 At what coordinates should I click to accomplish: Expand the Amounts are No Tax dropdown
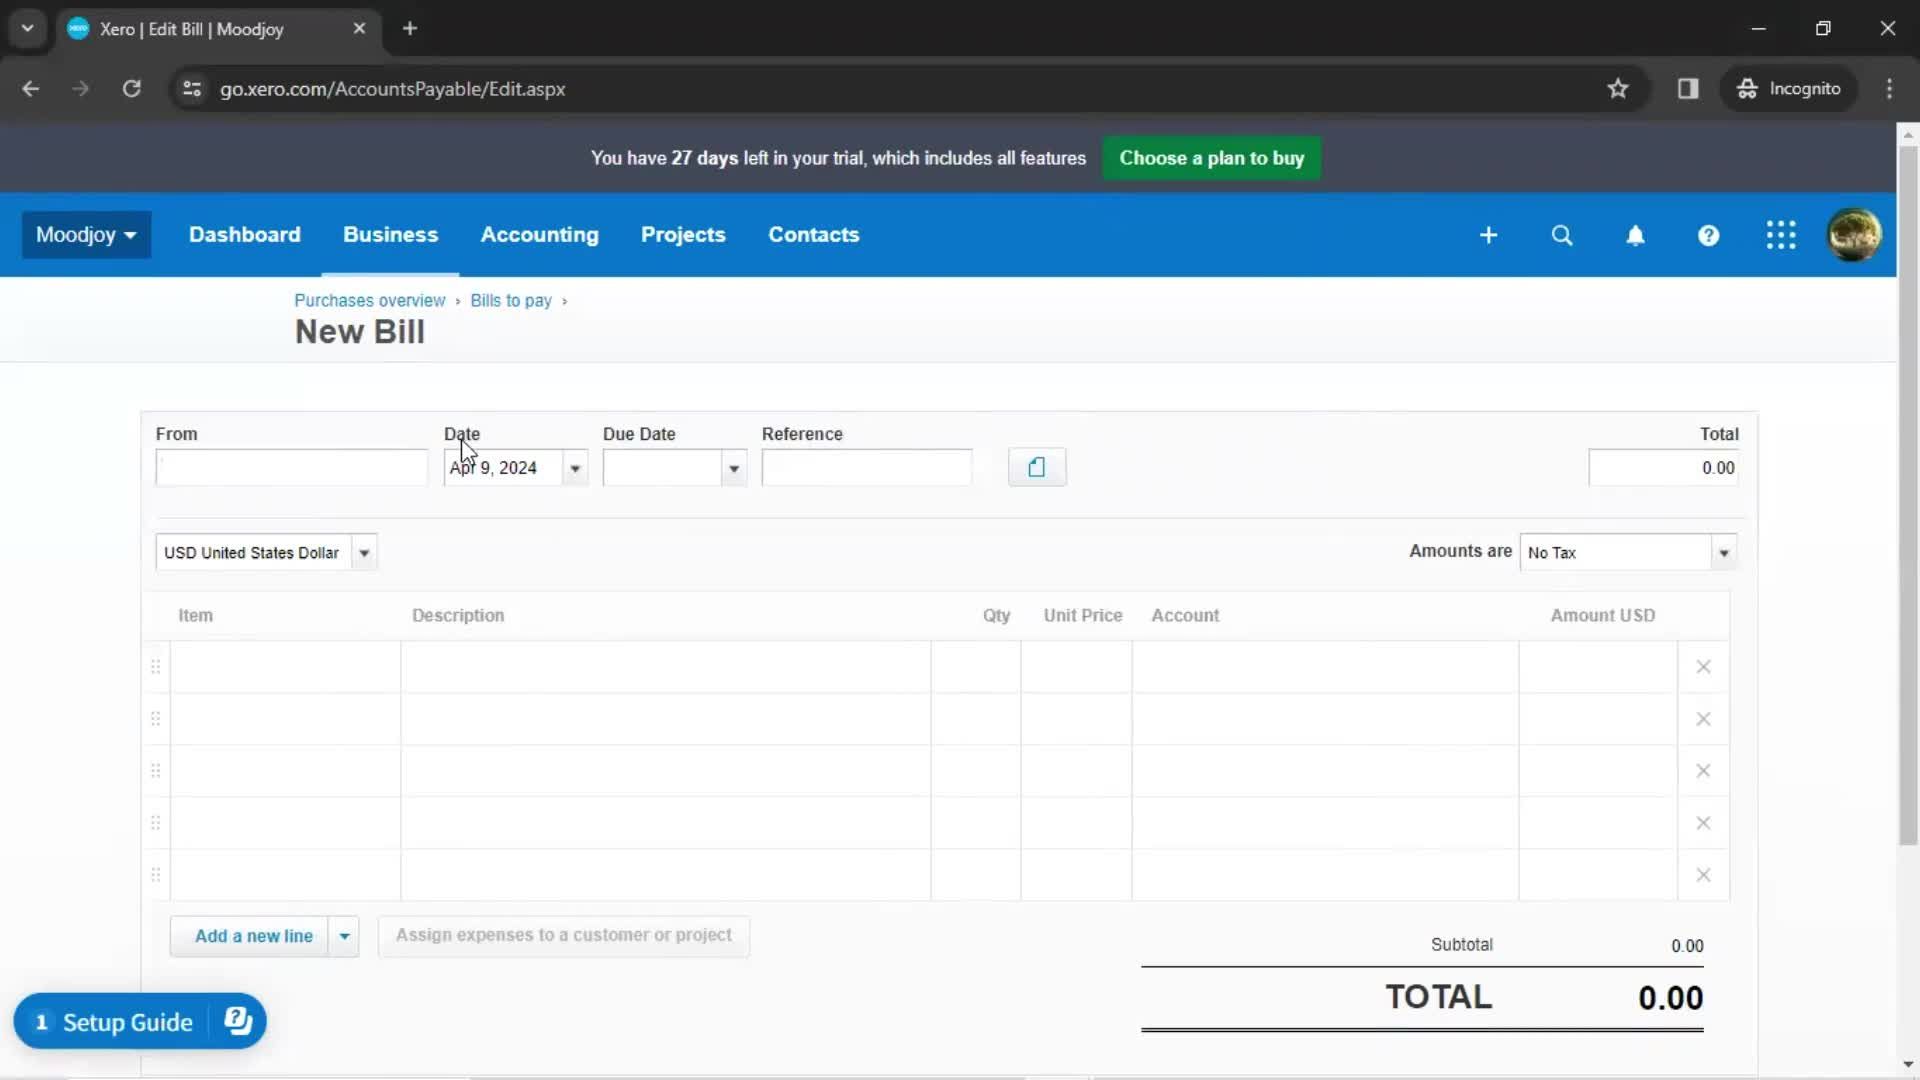[1724, 553]
